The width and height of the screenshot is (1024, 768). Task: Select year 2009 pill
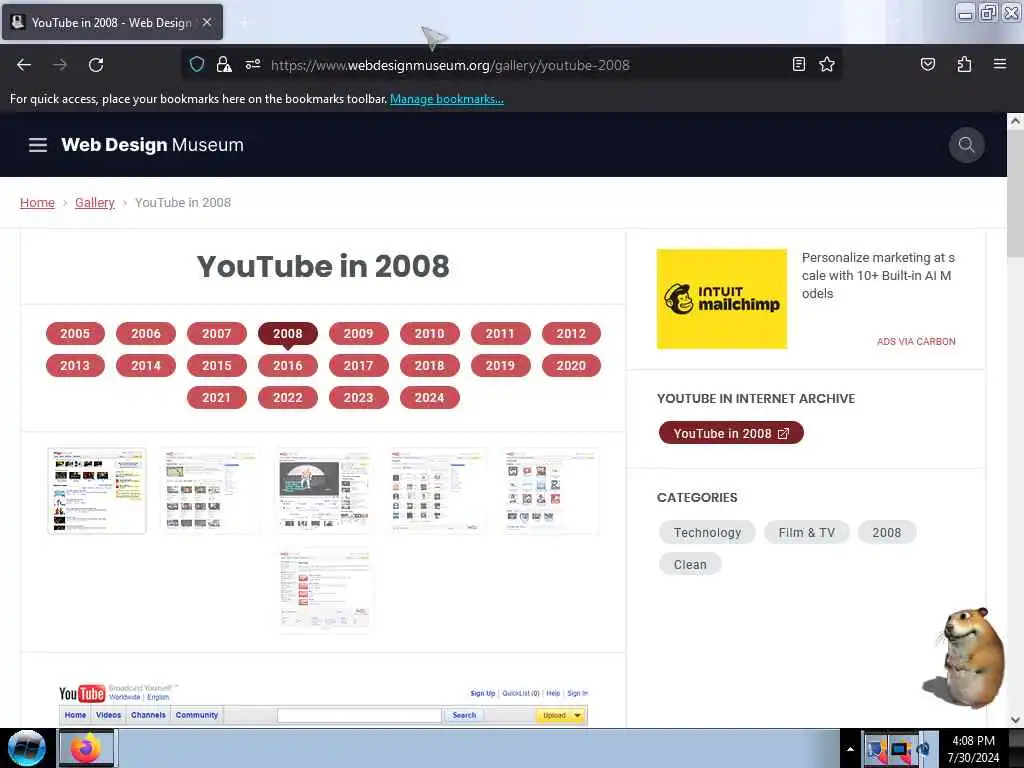[359, 334]
